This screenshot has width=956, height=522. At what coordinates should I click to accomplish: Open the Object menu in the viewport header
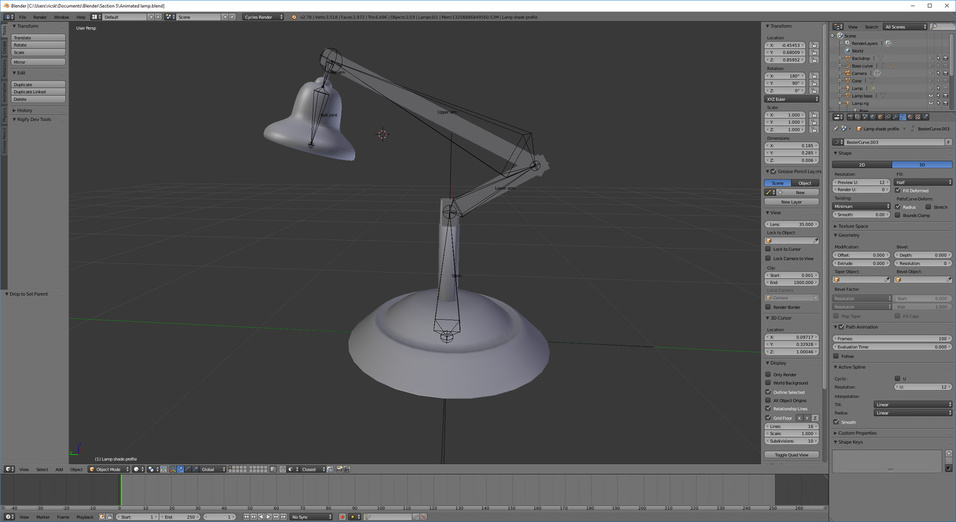76,469
